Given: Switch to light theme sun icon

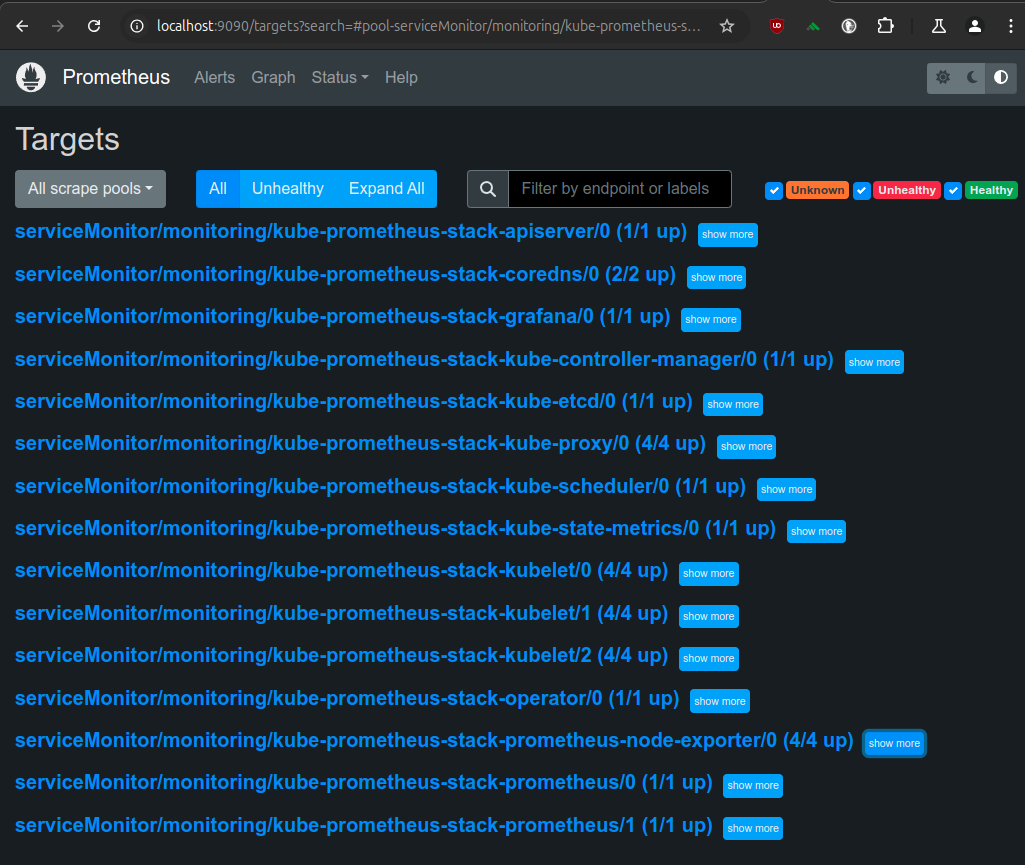Looking at the screenshot, I should click(x=943, y=78).
